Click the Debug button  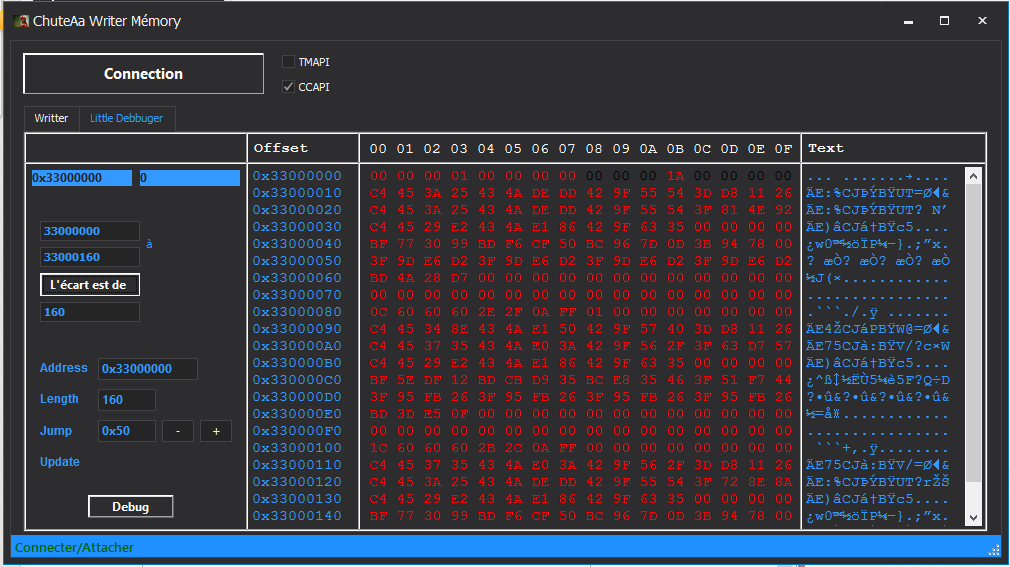click(x=131, y=506)
